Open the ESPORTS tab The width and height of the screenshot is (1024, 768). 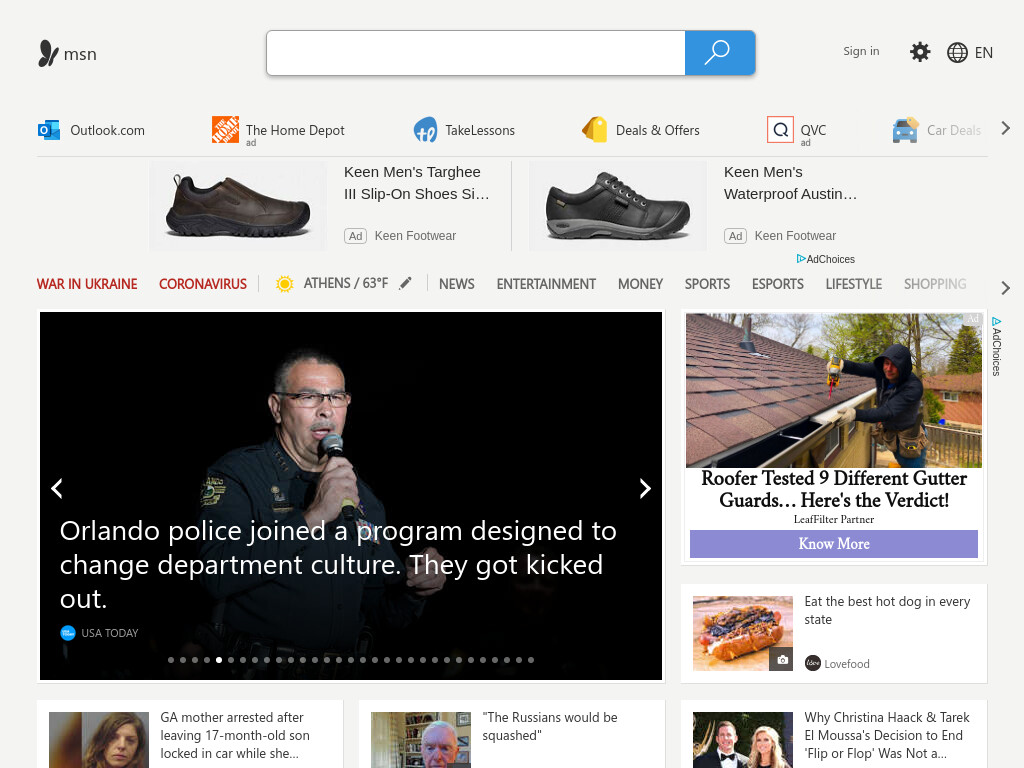[x=777, y=284]
